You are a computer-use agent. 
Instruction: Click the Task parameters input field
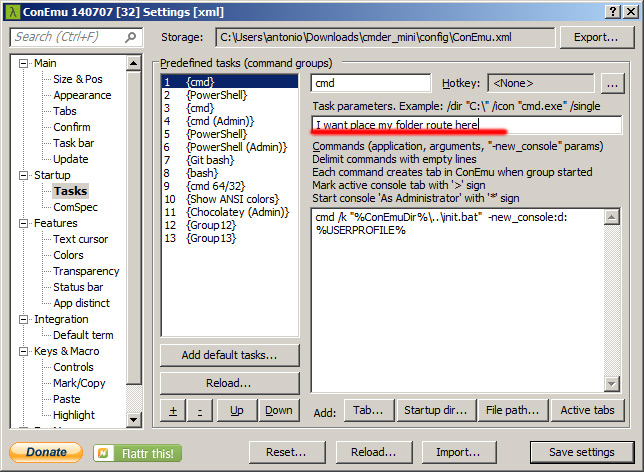point(467,125)
